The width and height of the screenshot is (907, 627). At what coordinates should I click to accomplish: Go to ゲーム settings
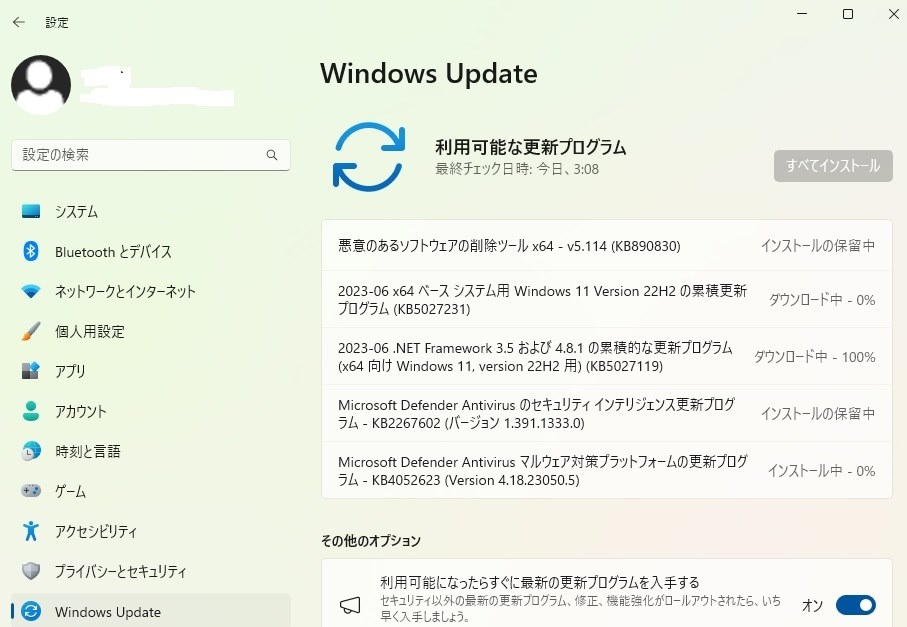(x=150, y=491)
